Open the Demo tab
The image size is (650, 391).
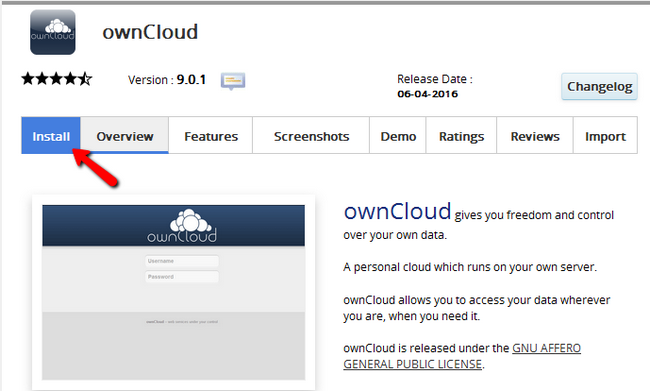tap(398, 136)
